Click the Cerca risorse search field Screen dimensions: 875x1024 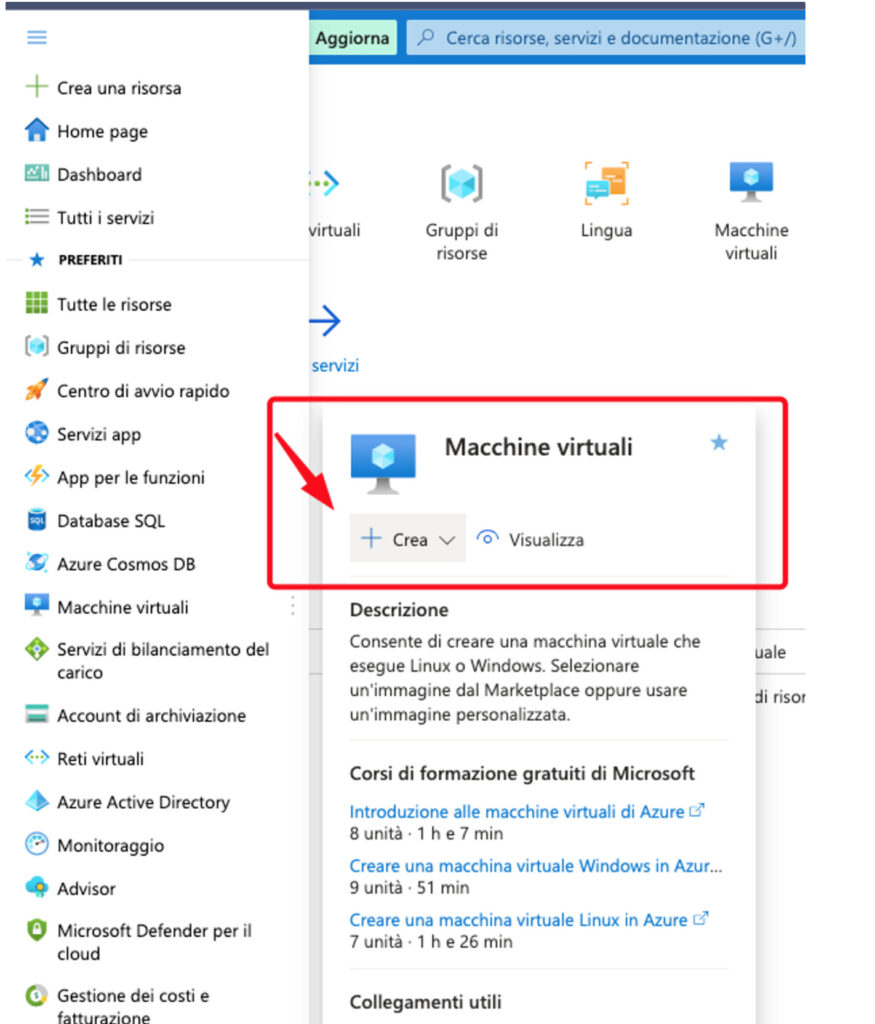coord(606,38)
